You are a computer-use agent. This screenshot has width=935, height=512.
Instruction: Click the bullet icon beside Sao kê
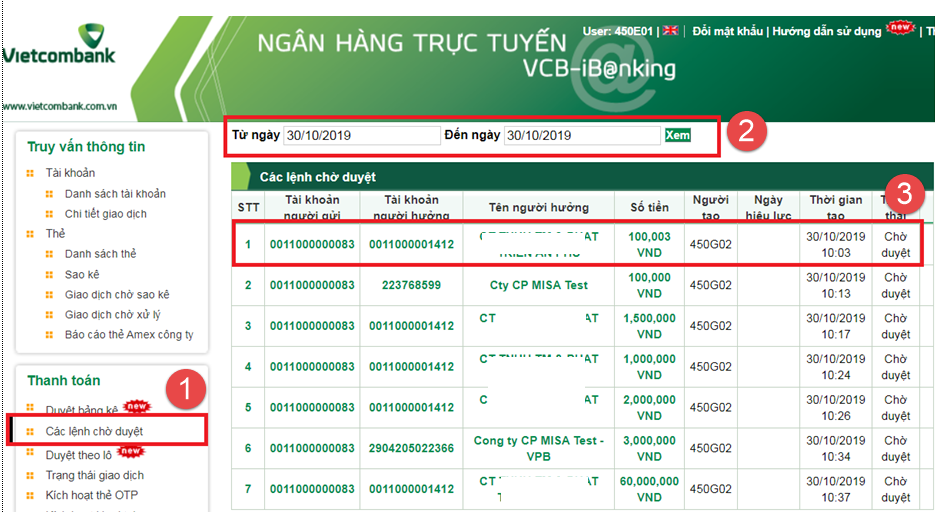click(49, 275)
